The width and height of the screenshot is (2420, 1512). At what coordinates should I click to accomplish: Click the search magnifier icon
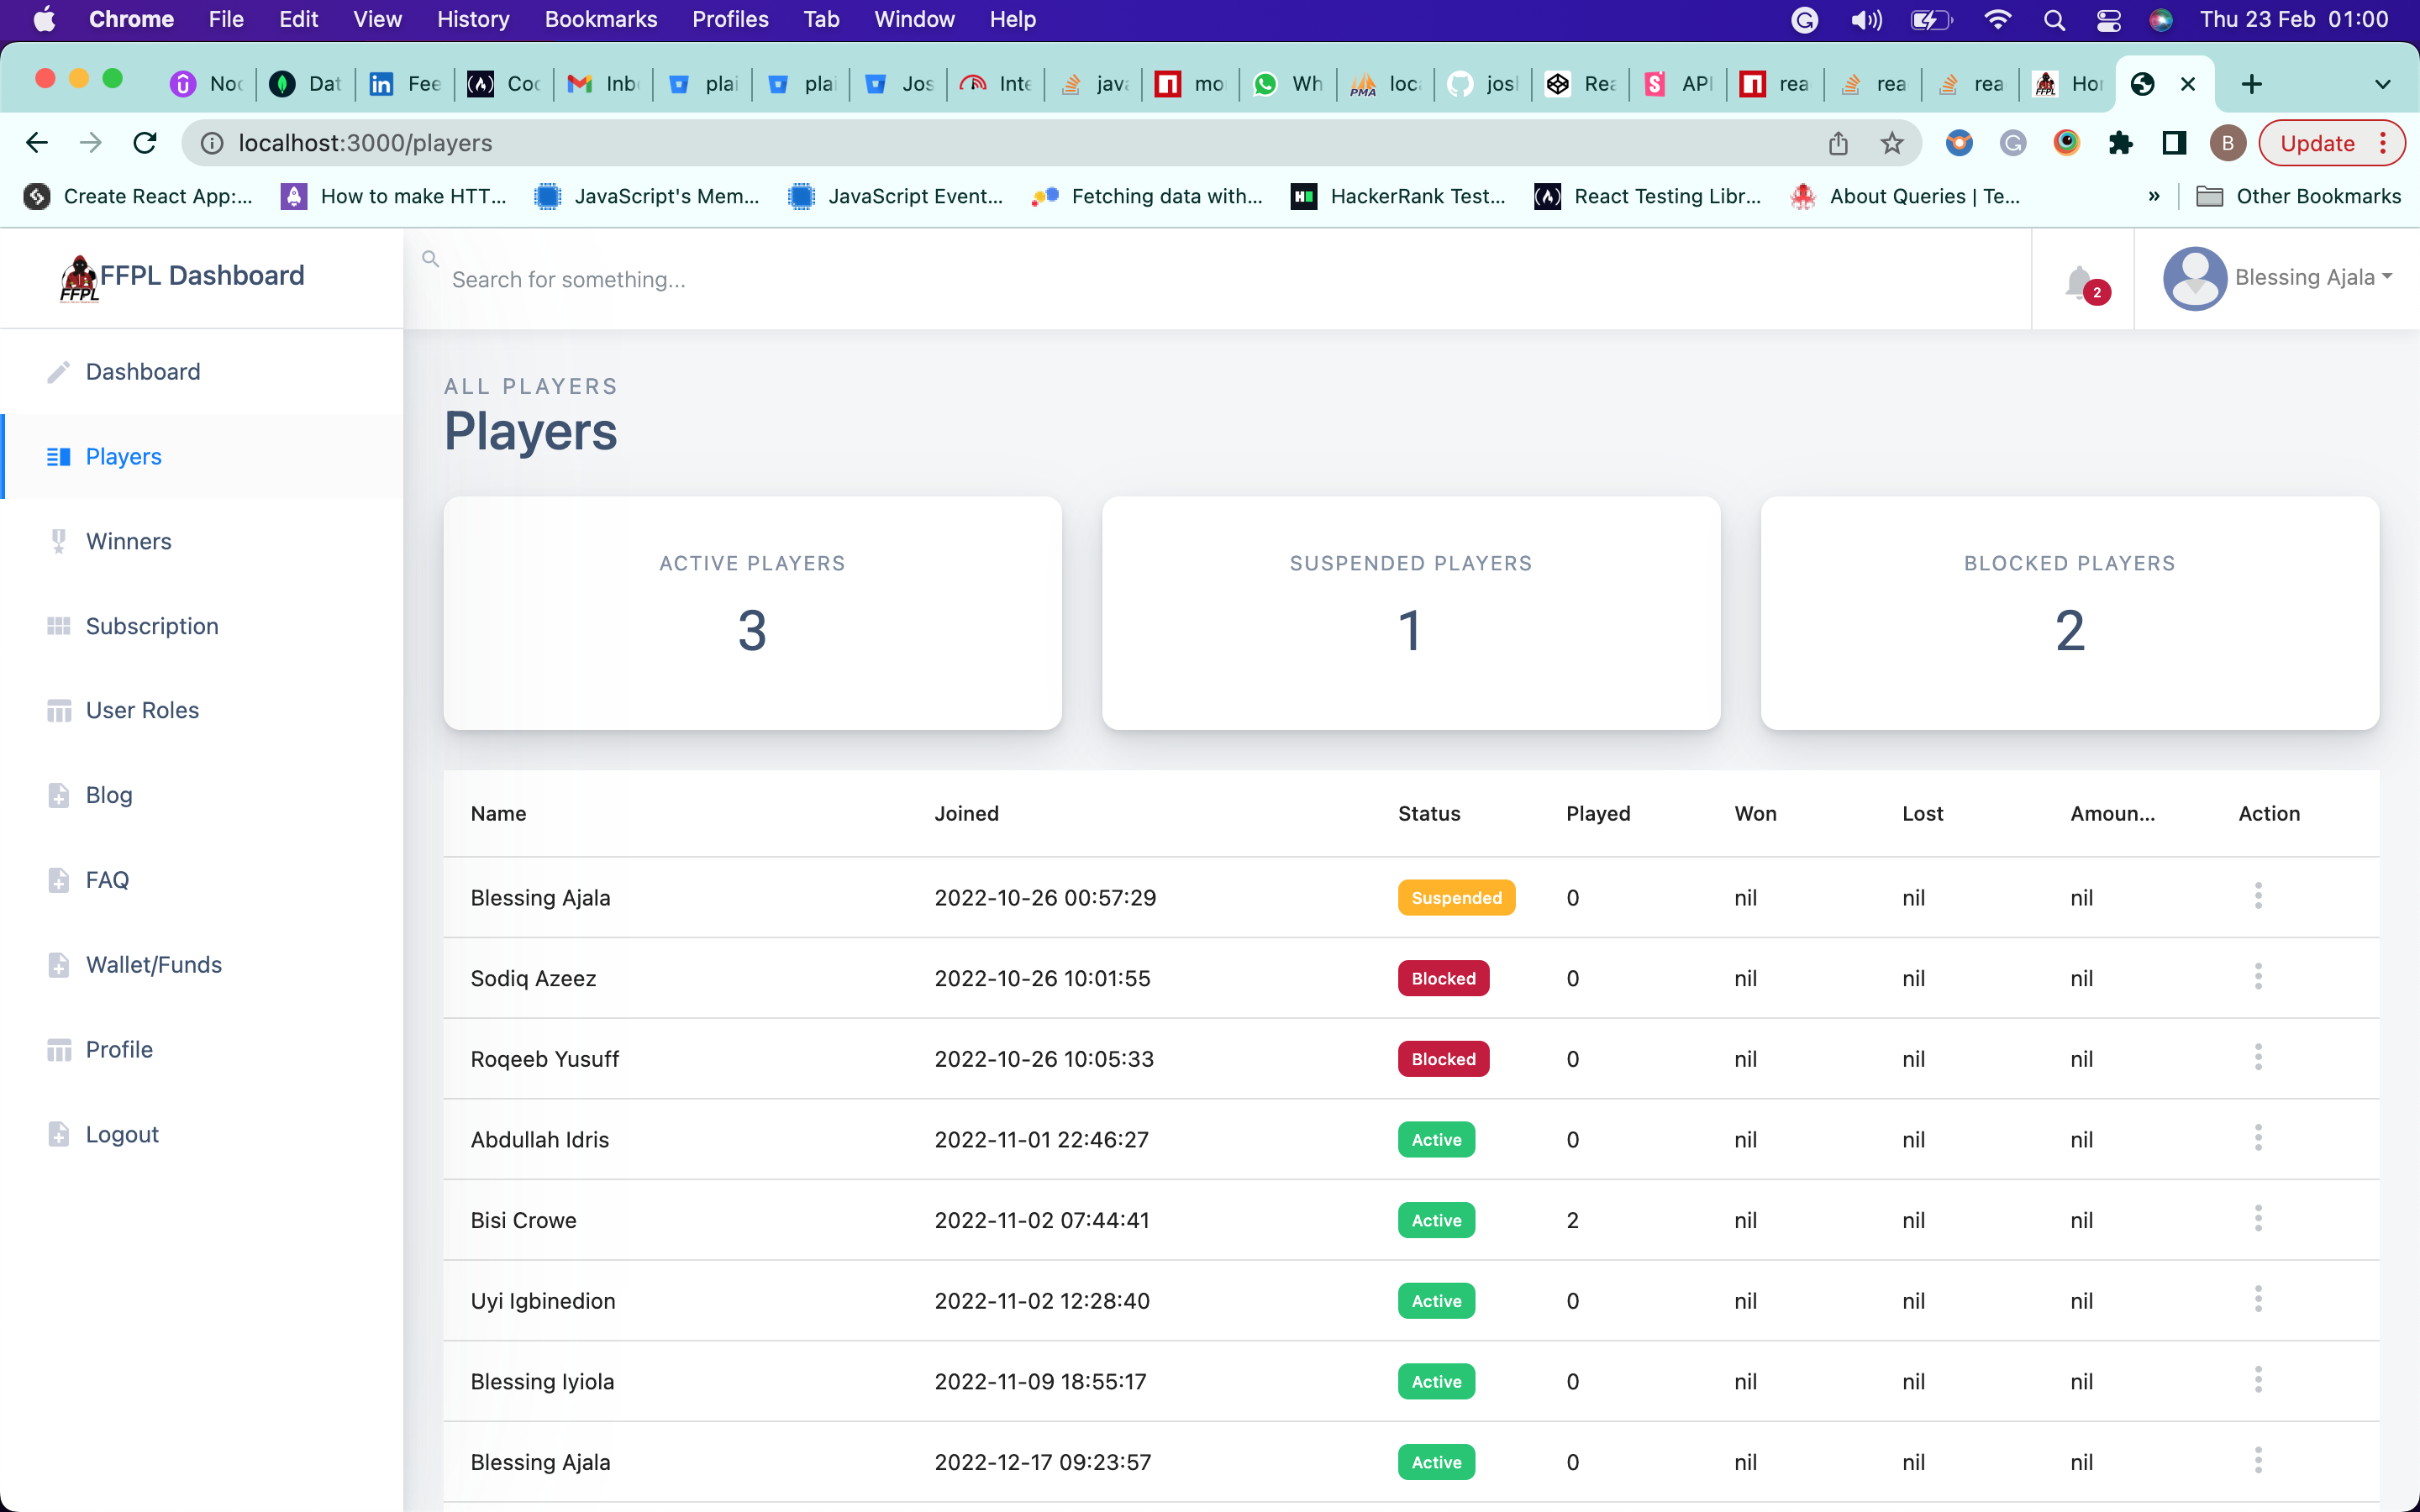click(x=430, y=259)
